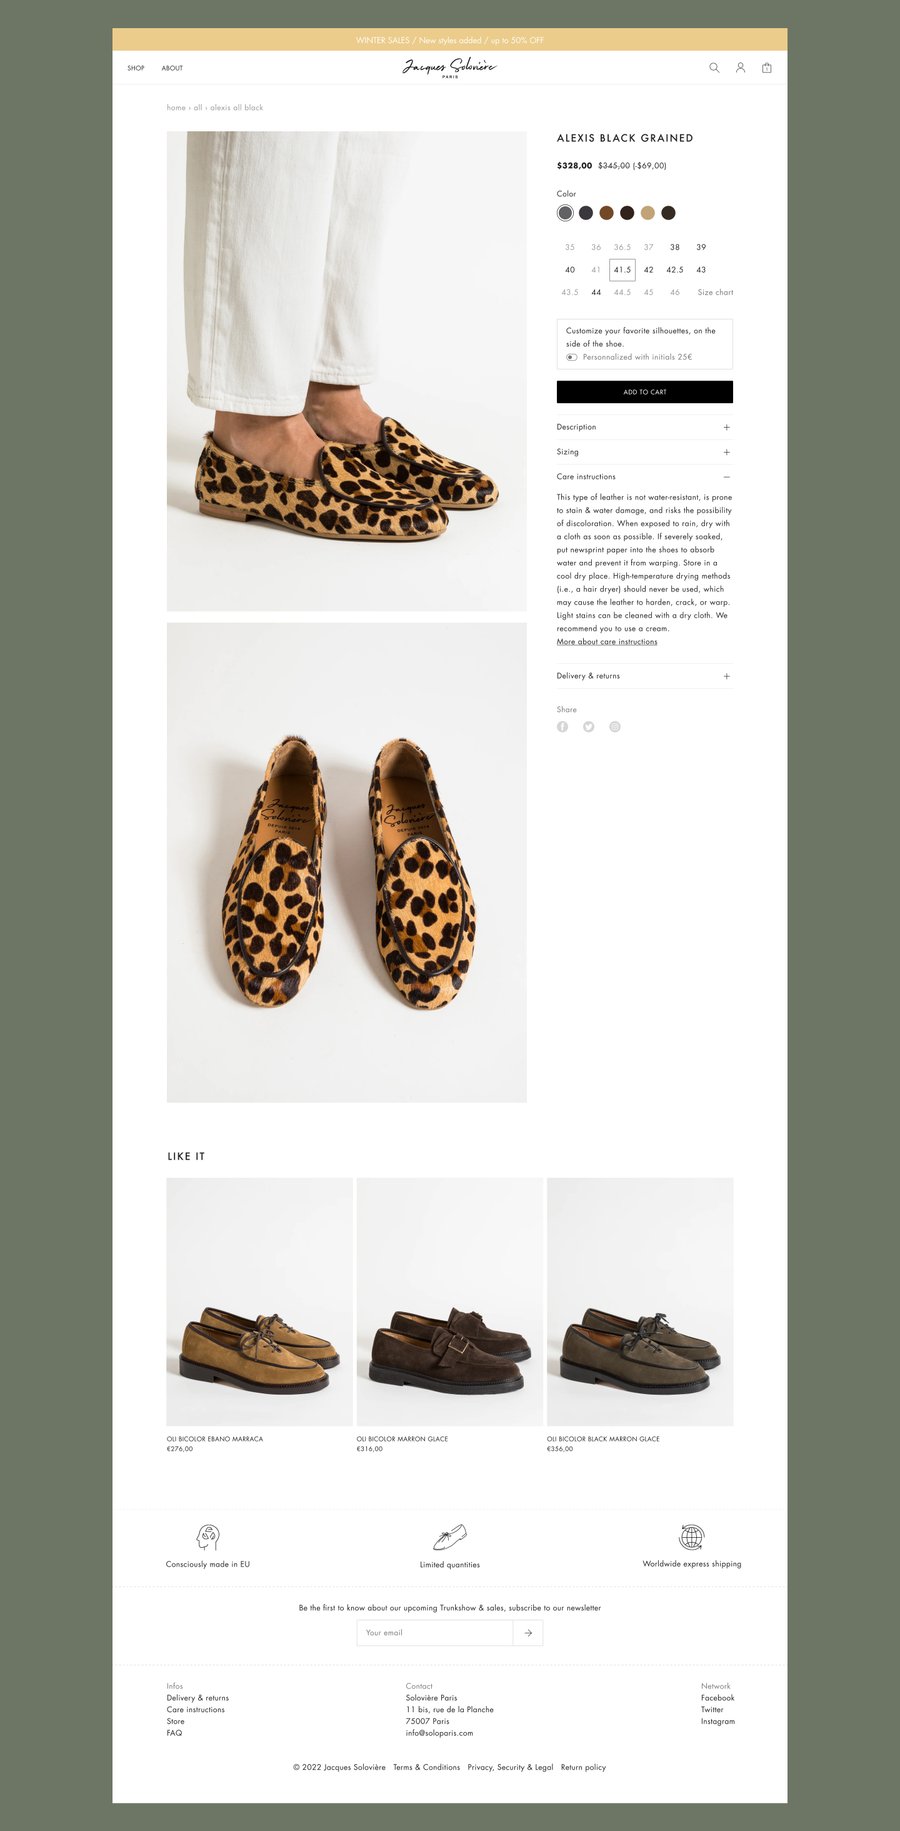
Task: Open the search icon in header
Action: click(x=714, y=68)
